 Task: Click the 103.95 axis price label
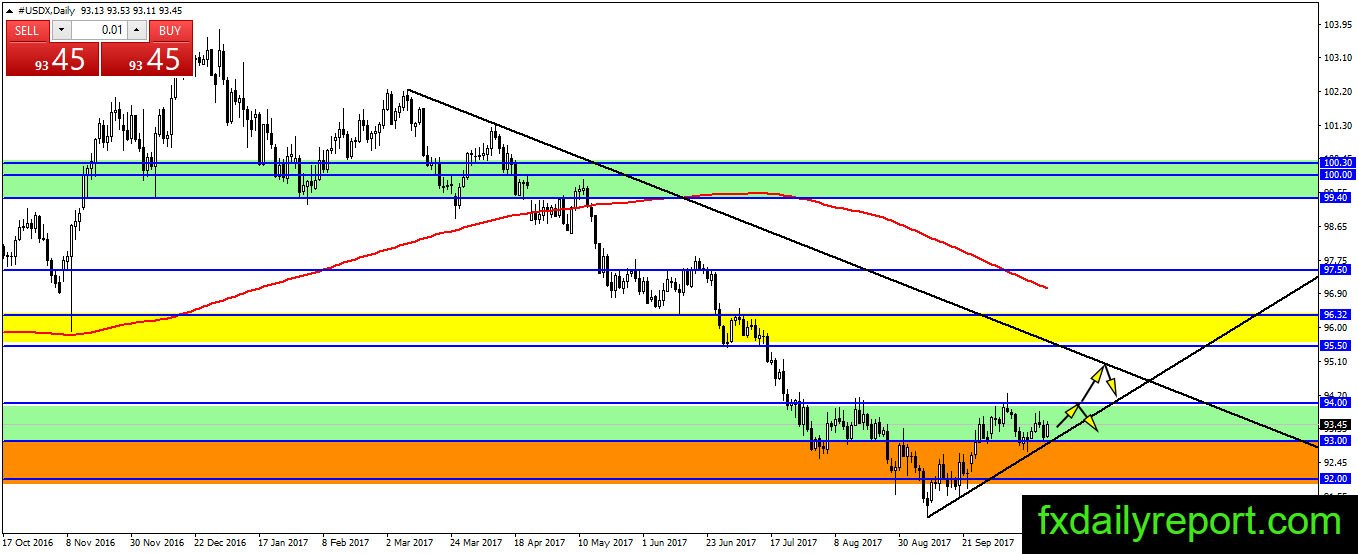[1337, 23]
